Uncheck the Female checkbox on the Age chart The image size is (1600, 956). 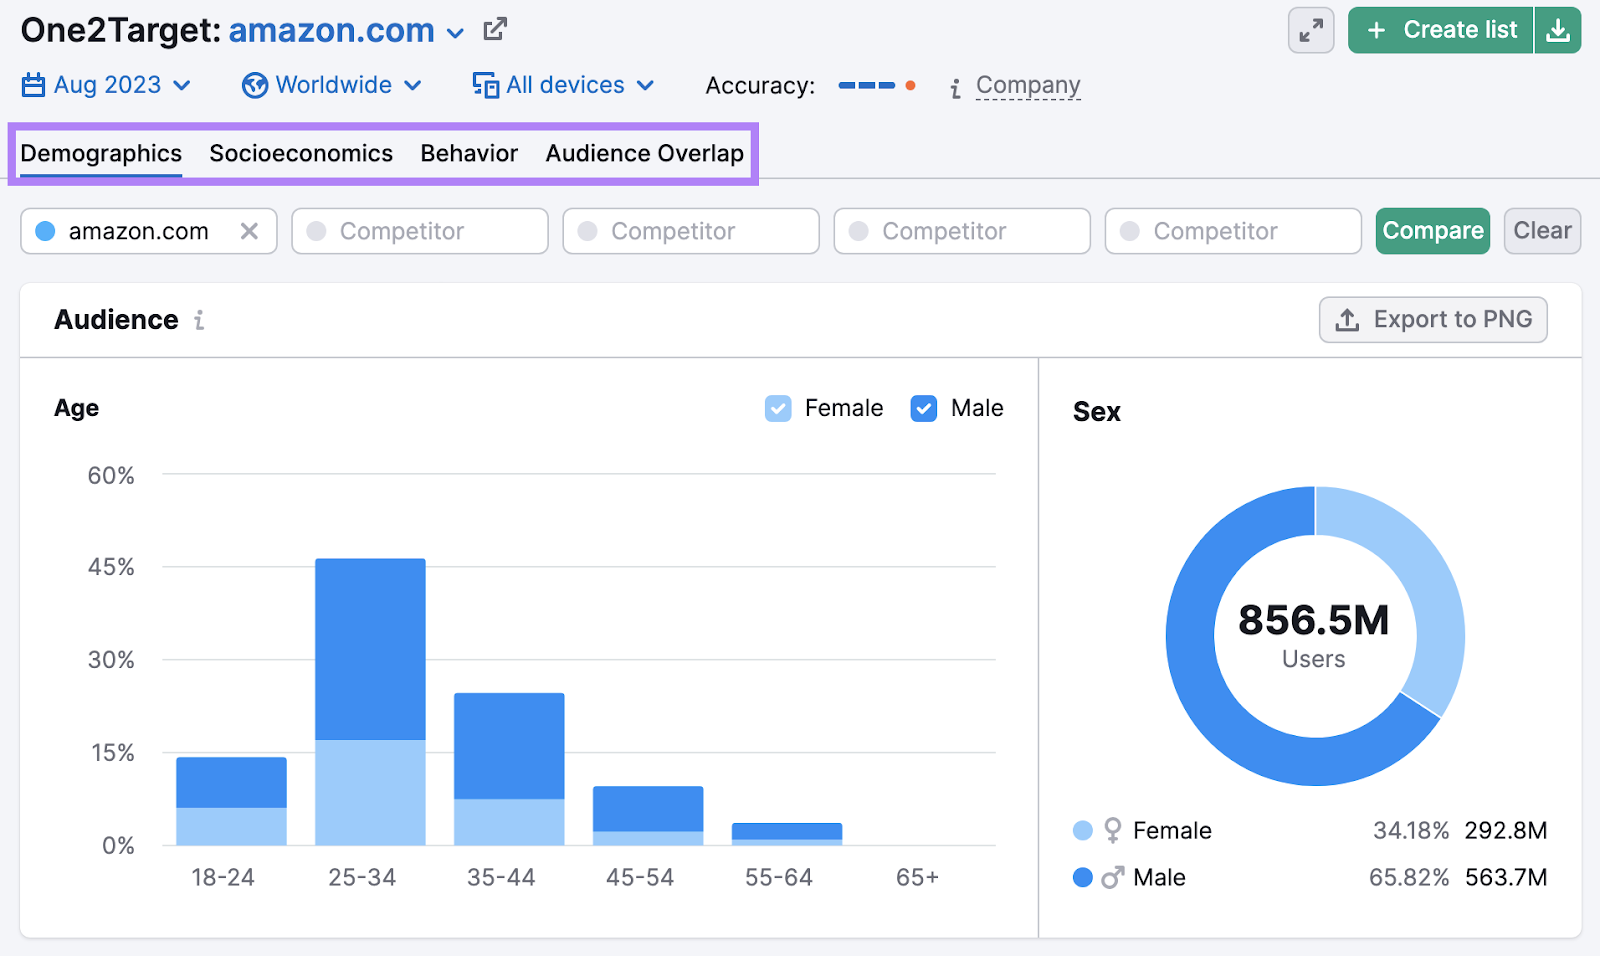pyautogui.click(x=778, y=408)
